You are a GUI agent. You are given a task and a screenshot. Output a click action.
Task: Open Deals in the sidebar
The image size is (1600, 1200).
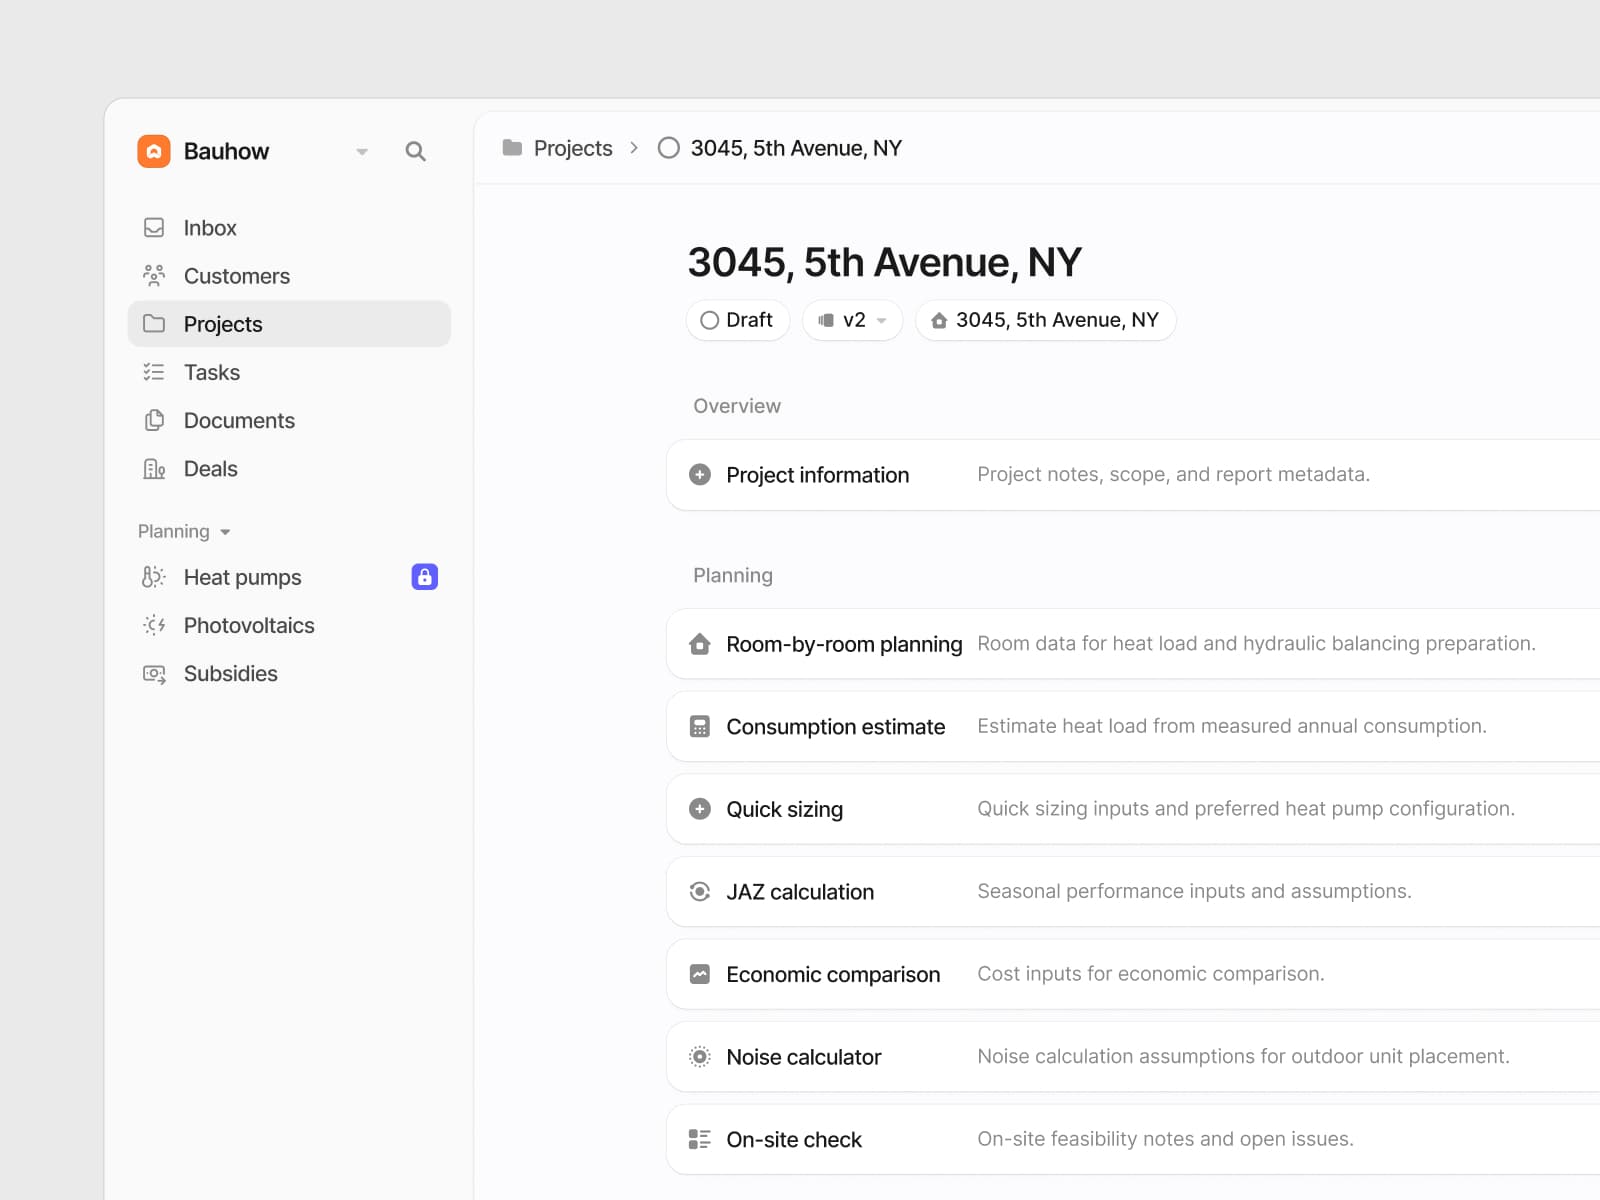click(289, 469)
